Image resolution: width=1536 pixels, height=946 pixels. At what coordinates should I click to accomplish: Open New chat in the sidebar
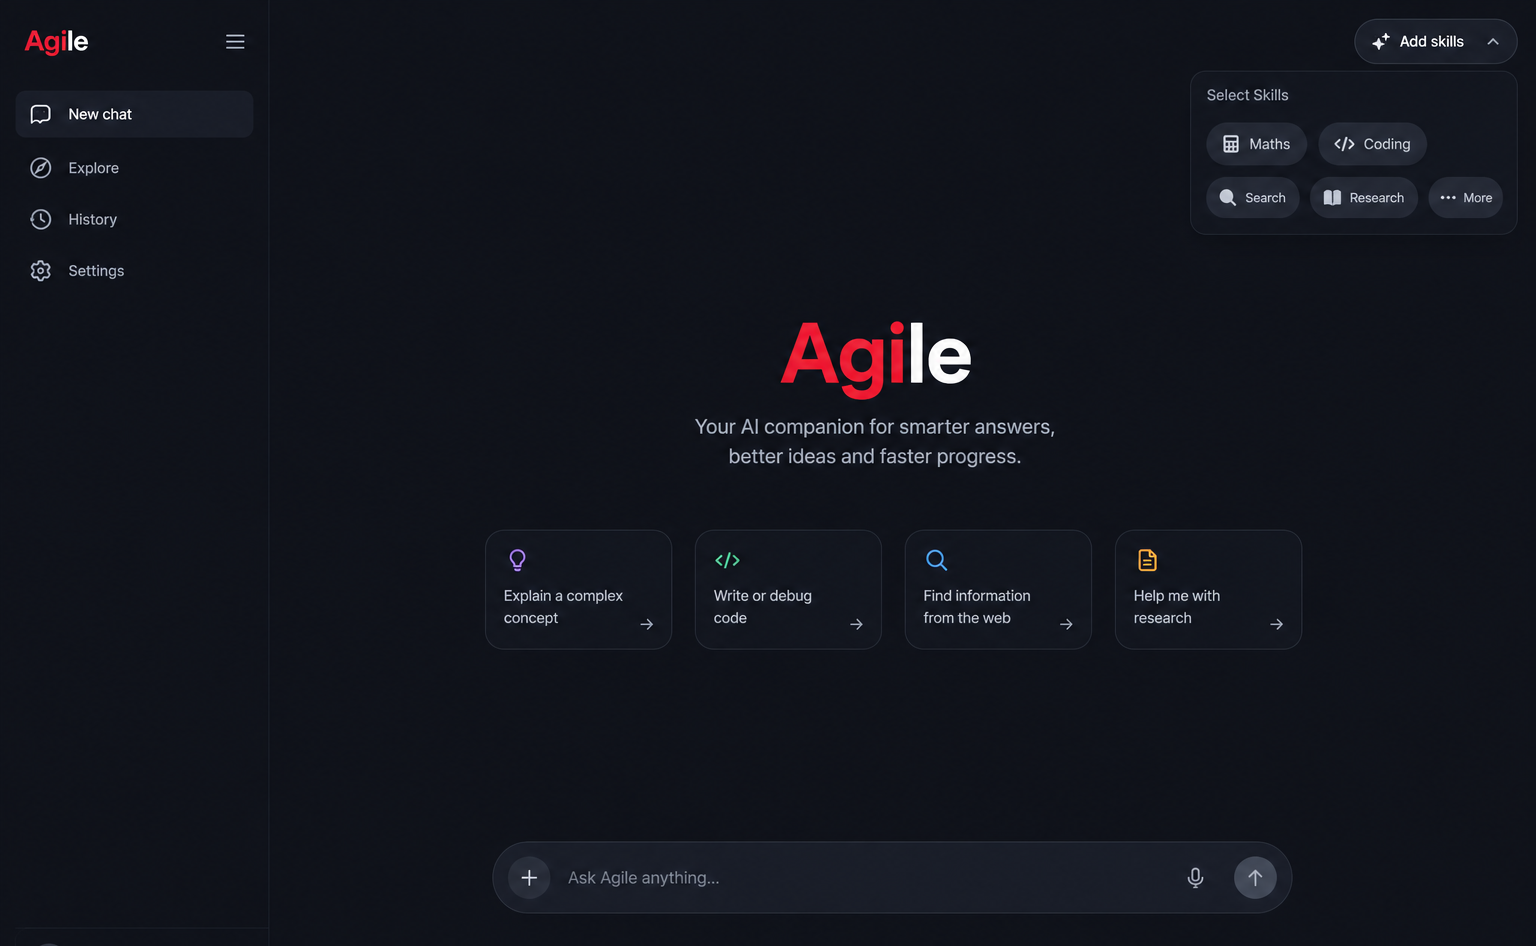click(x=134, y=114)
